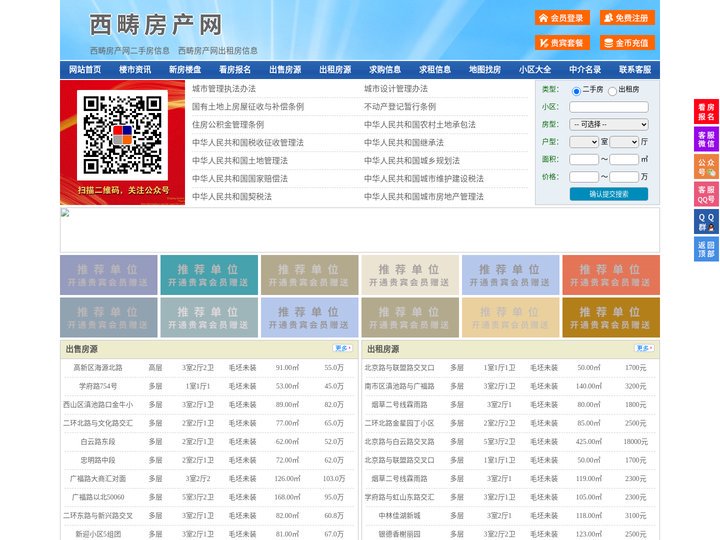
Task: Click the 返回顶部 back-to-top side icon
Action: [x=706, y=249]
